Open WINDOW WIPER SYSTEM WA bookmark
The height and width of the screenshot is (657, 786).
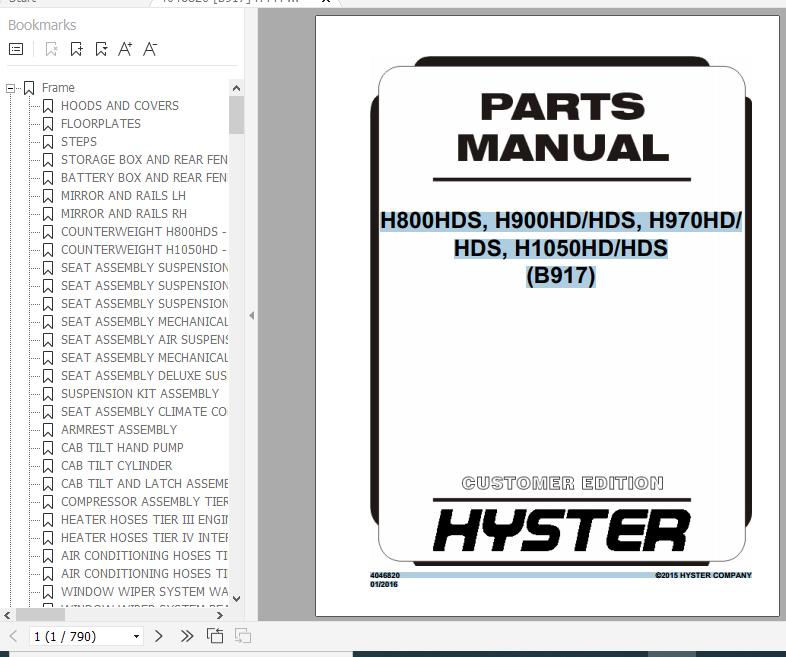(144, 592)
